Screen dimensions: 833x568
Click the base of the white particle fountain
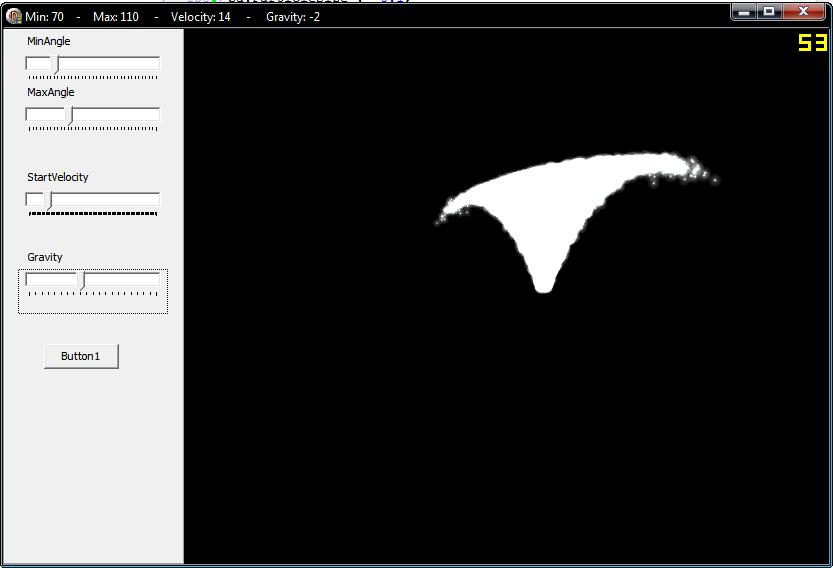543,286
